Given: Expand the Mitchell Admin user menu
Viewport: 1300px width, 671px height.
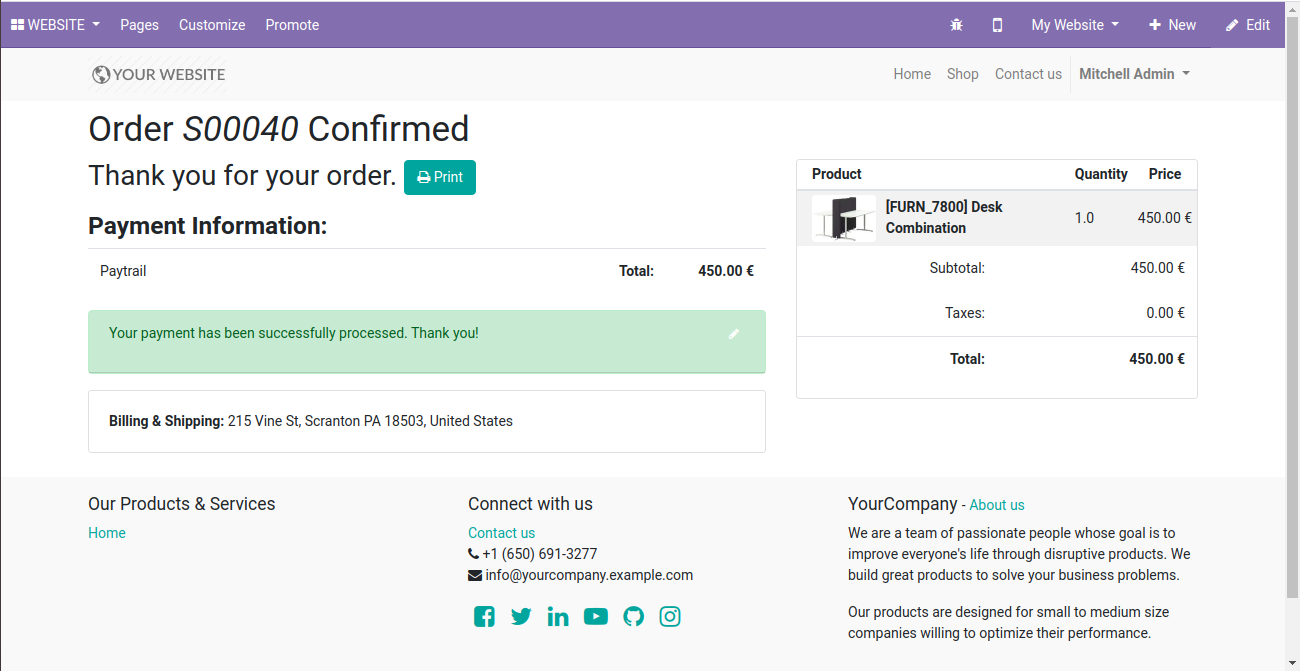Looking at the screenshot, I should 1134,74.
